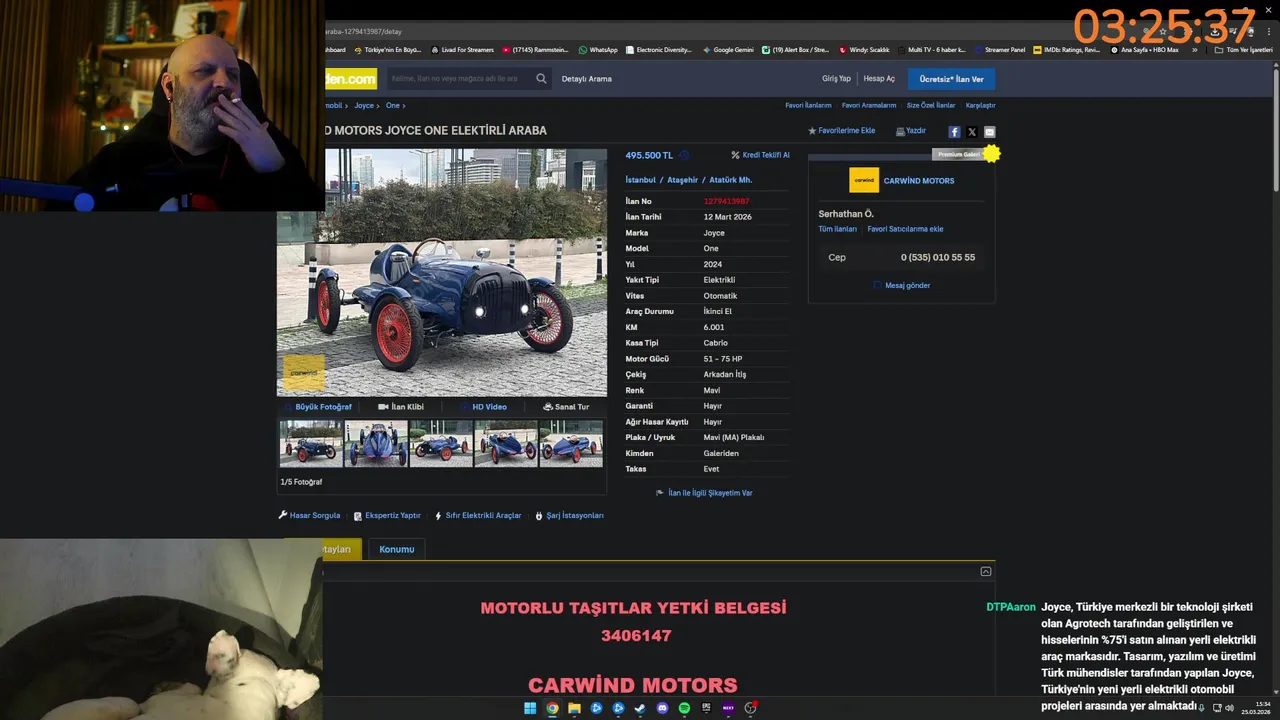
Task: Open File Explorer from taskbar
Action: click(574, 708)
